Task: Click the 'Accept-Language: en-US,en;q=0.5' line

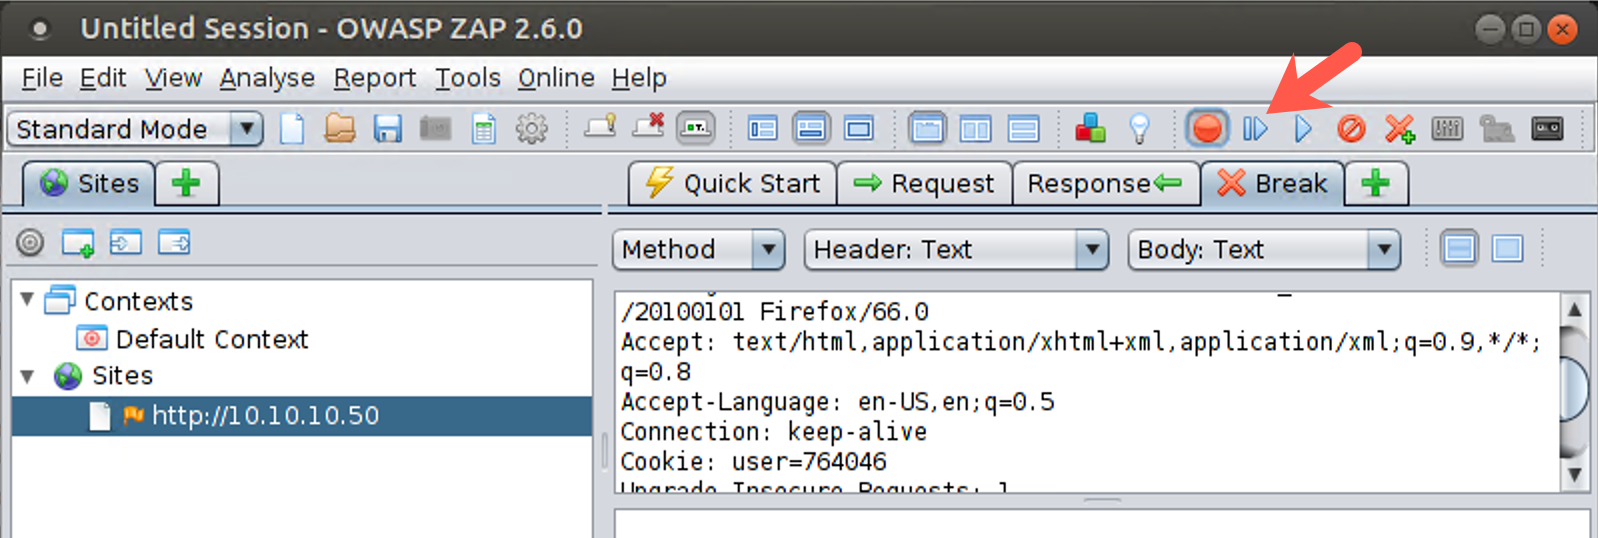Action: pos(837,402)
